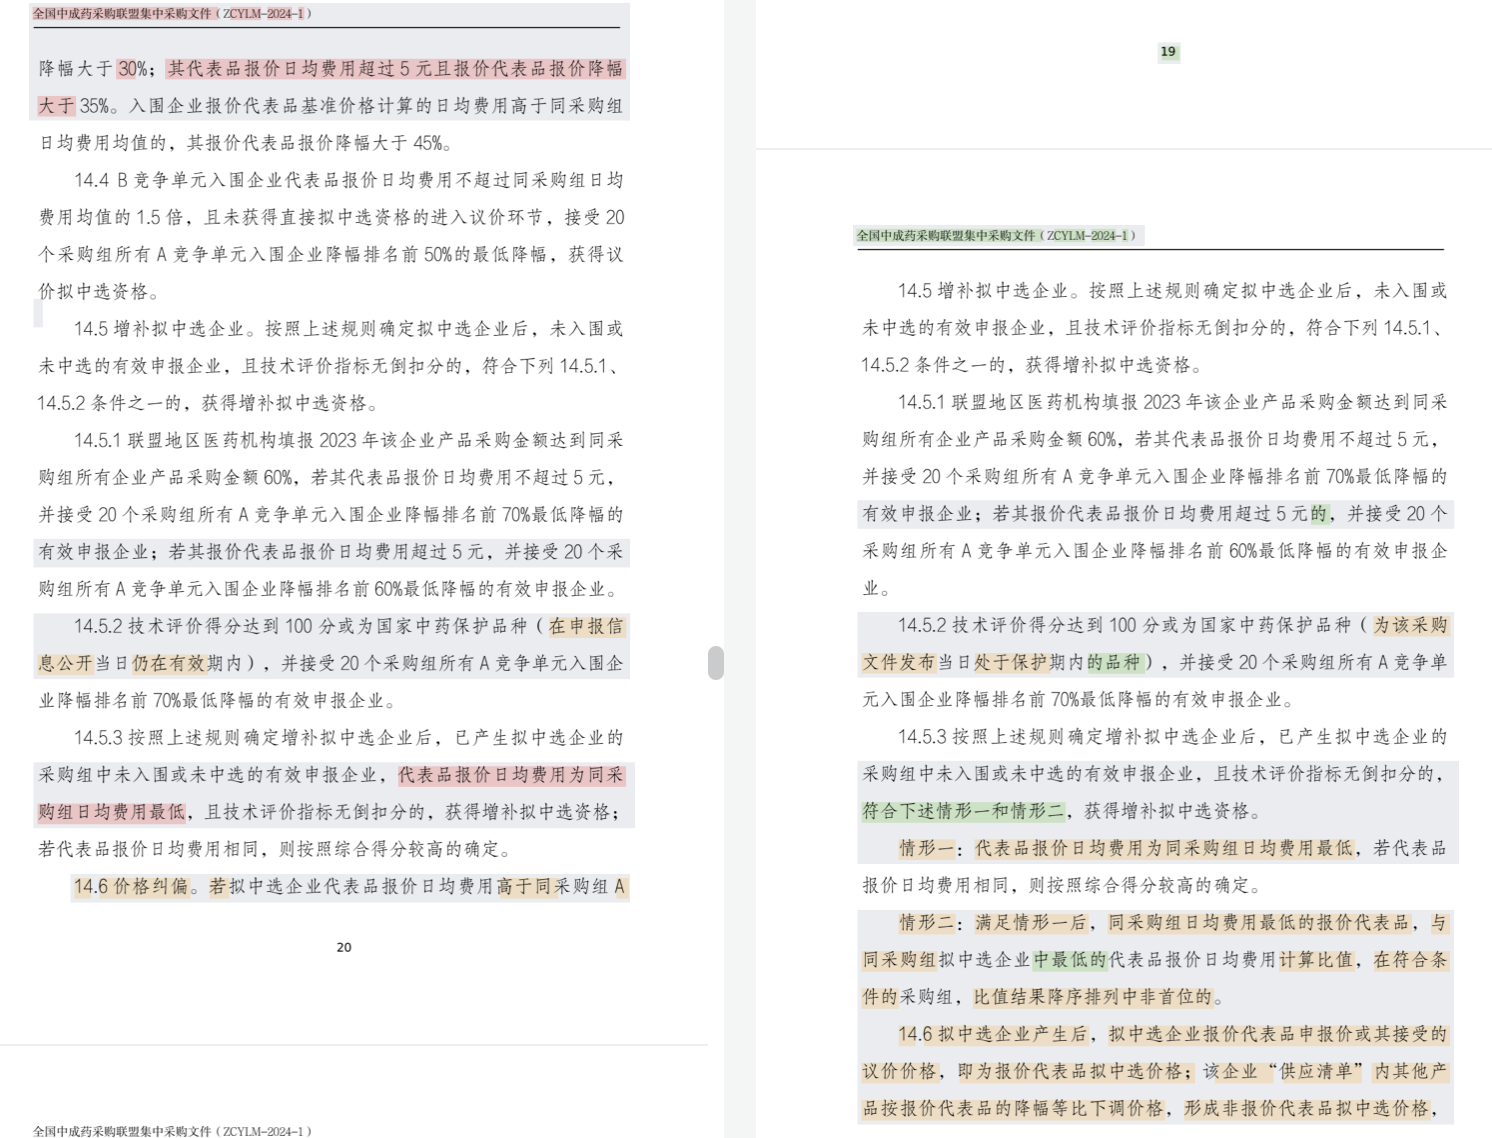The width and height of the screenshot is (1492, 1138).
Task: Click the orange-highlighted '计算比值' in the right document
Action: (1317, 960)
